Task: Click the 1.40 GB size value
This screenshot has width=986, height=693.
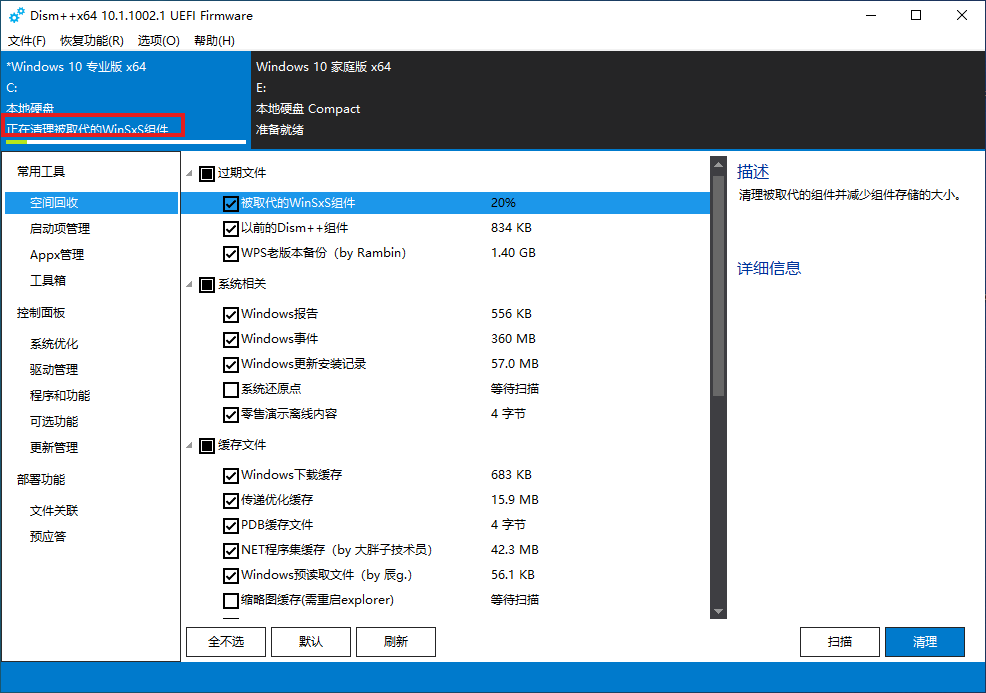Action: [513, 253]
